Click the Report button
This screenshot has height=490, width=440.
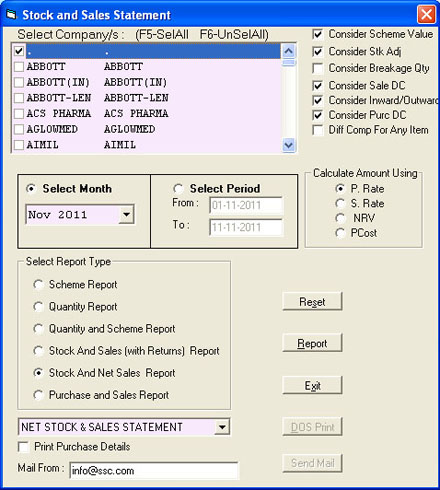tap(312, 343)
